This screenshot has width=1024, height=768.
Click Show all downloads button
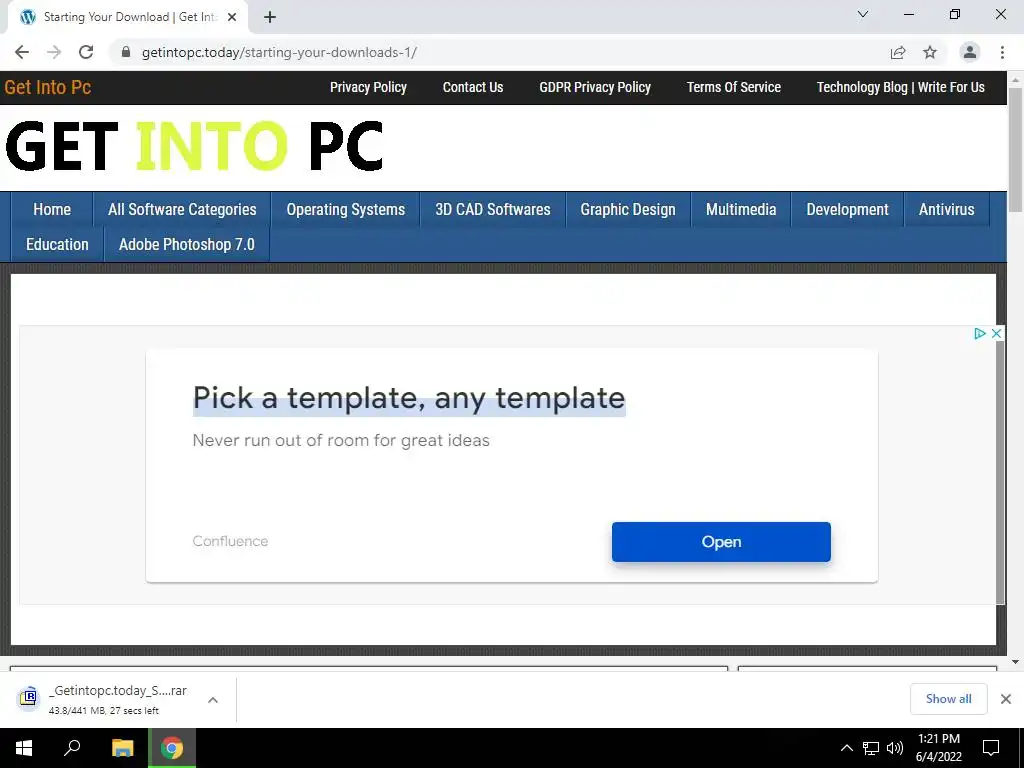coord(948,699)
